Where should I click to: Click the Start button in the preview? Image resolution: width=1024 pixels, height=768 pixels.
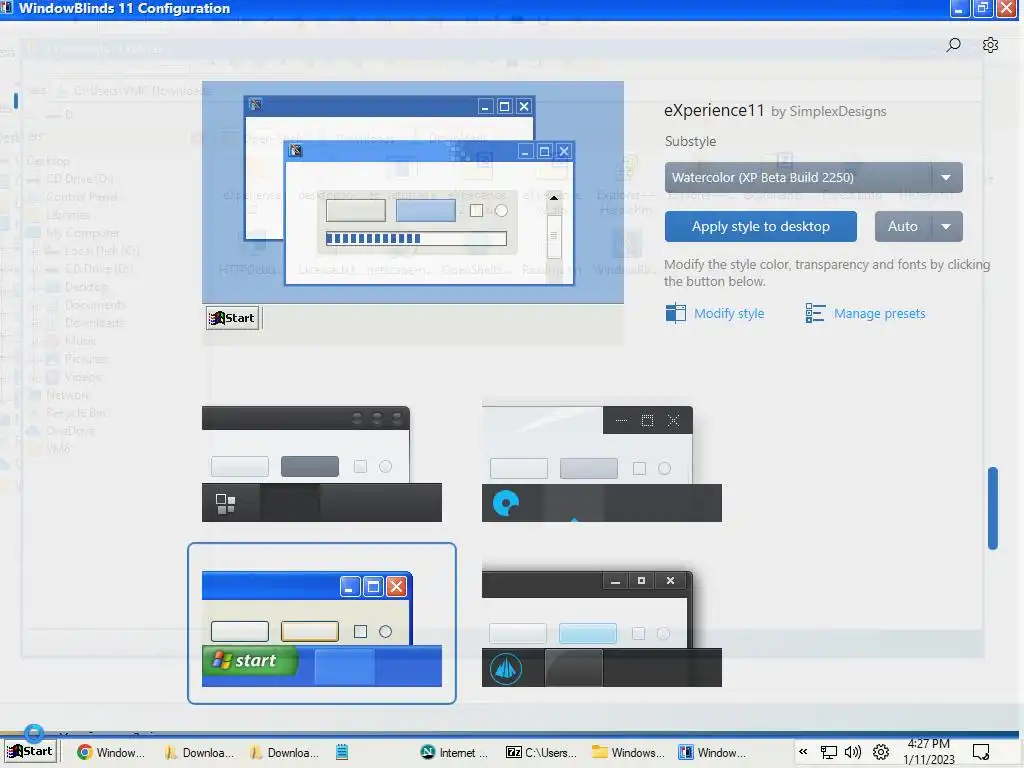(x=232, y=318)
